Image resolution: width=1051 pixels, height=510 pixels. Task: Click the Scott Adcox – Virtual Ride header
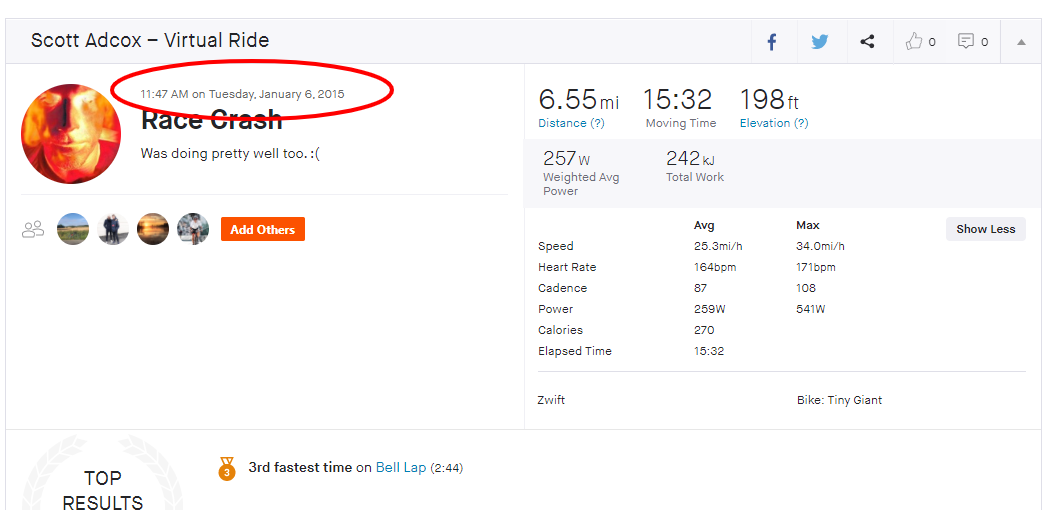coord(150,41)
